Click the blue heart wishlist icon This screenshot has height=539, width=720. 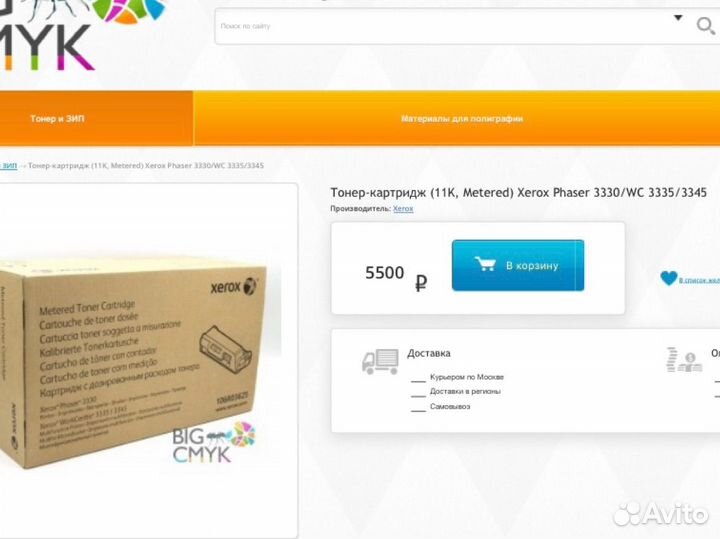pos(669,278)
